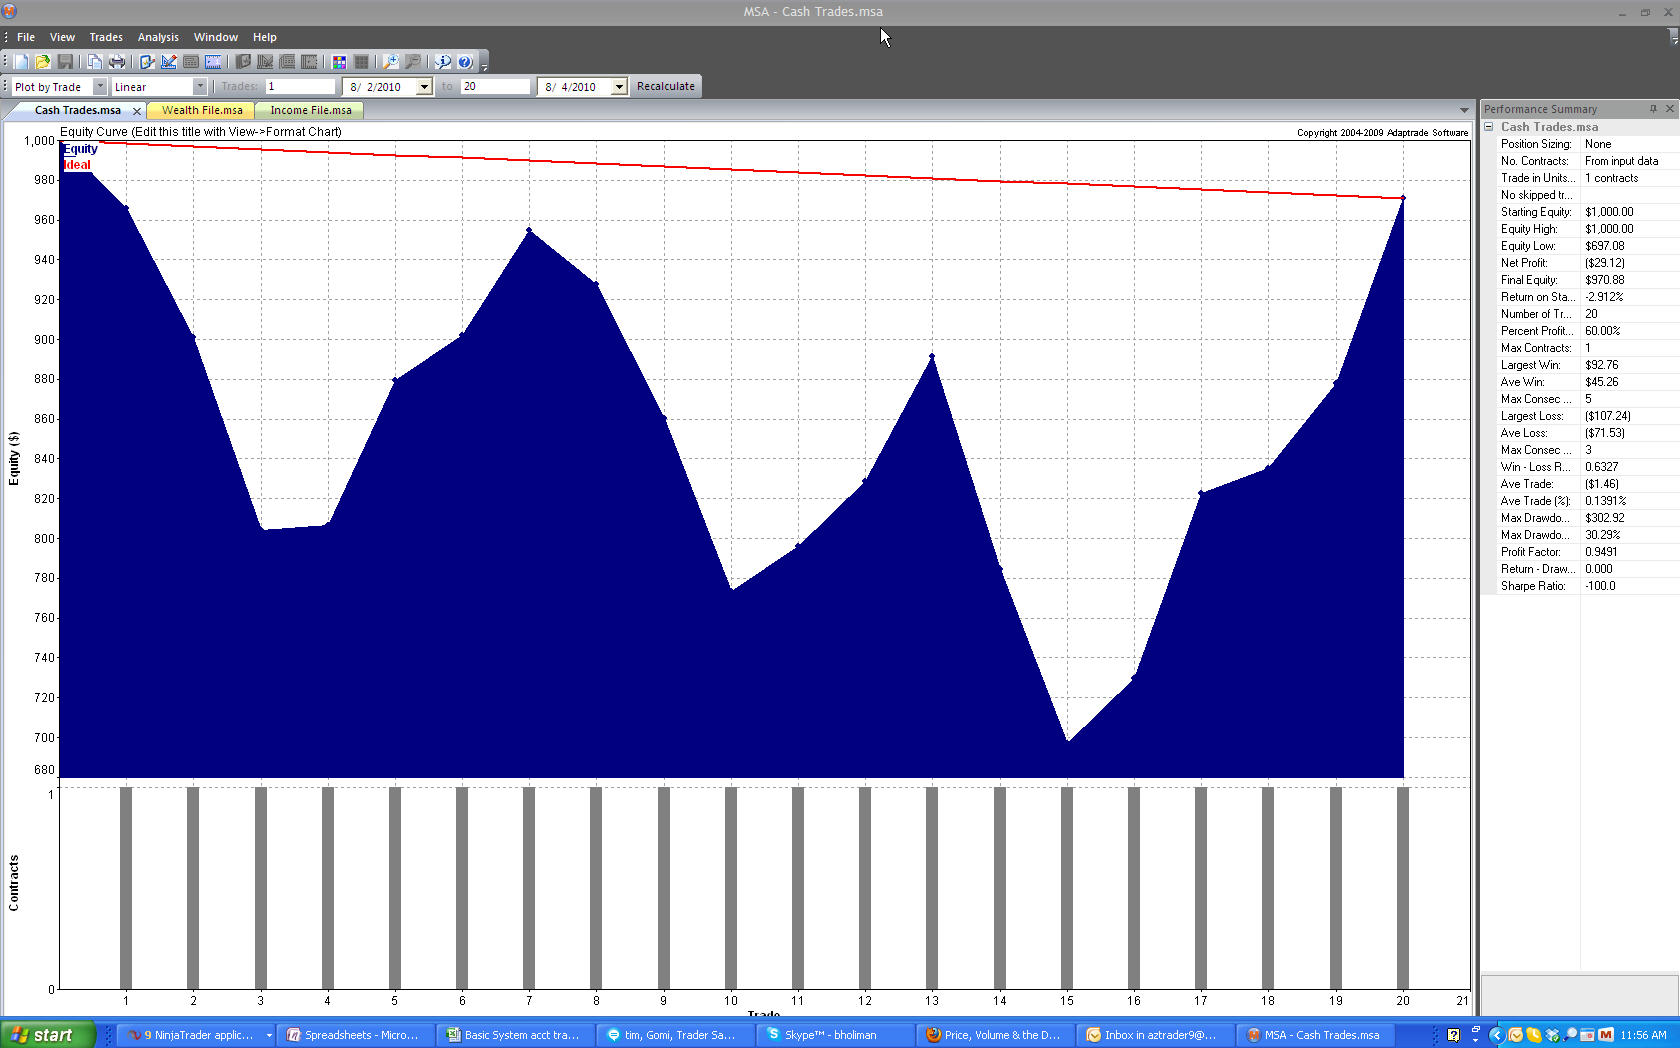1680x1048 pixels.
Task: Click the Dropbox icon in system tray
Action: coord(1552,1035)
